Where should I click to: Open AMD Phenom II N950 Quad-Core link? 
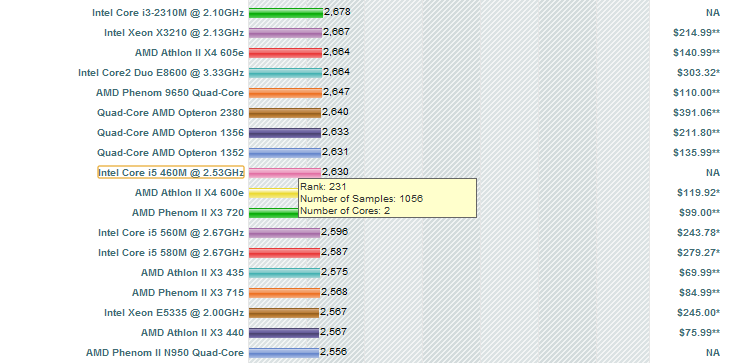tap(165, 353)
